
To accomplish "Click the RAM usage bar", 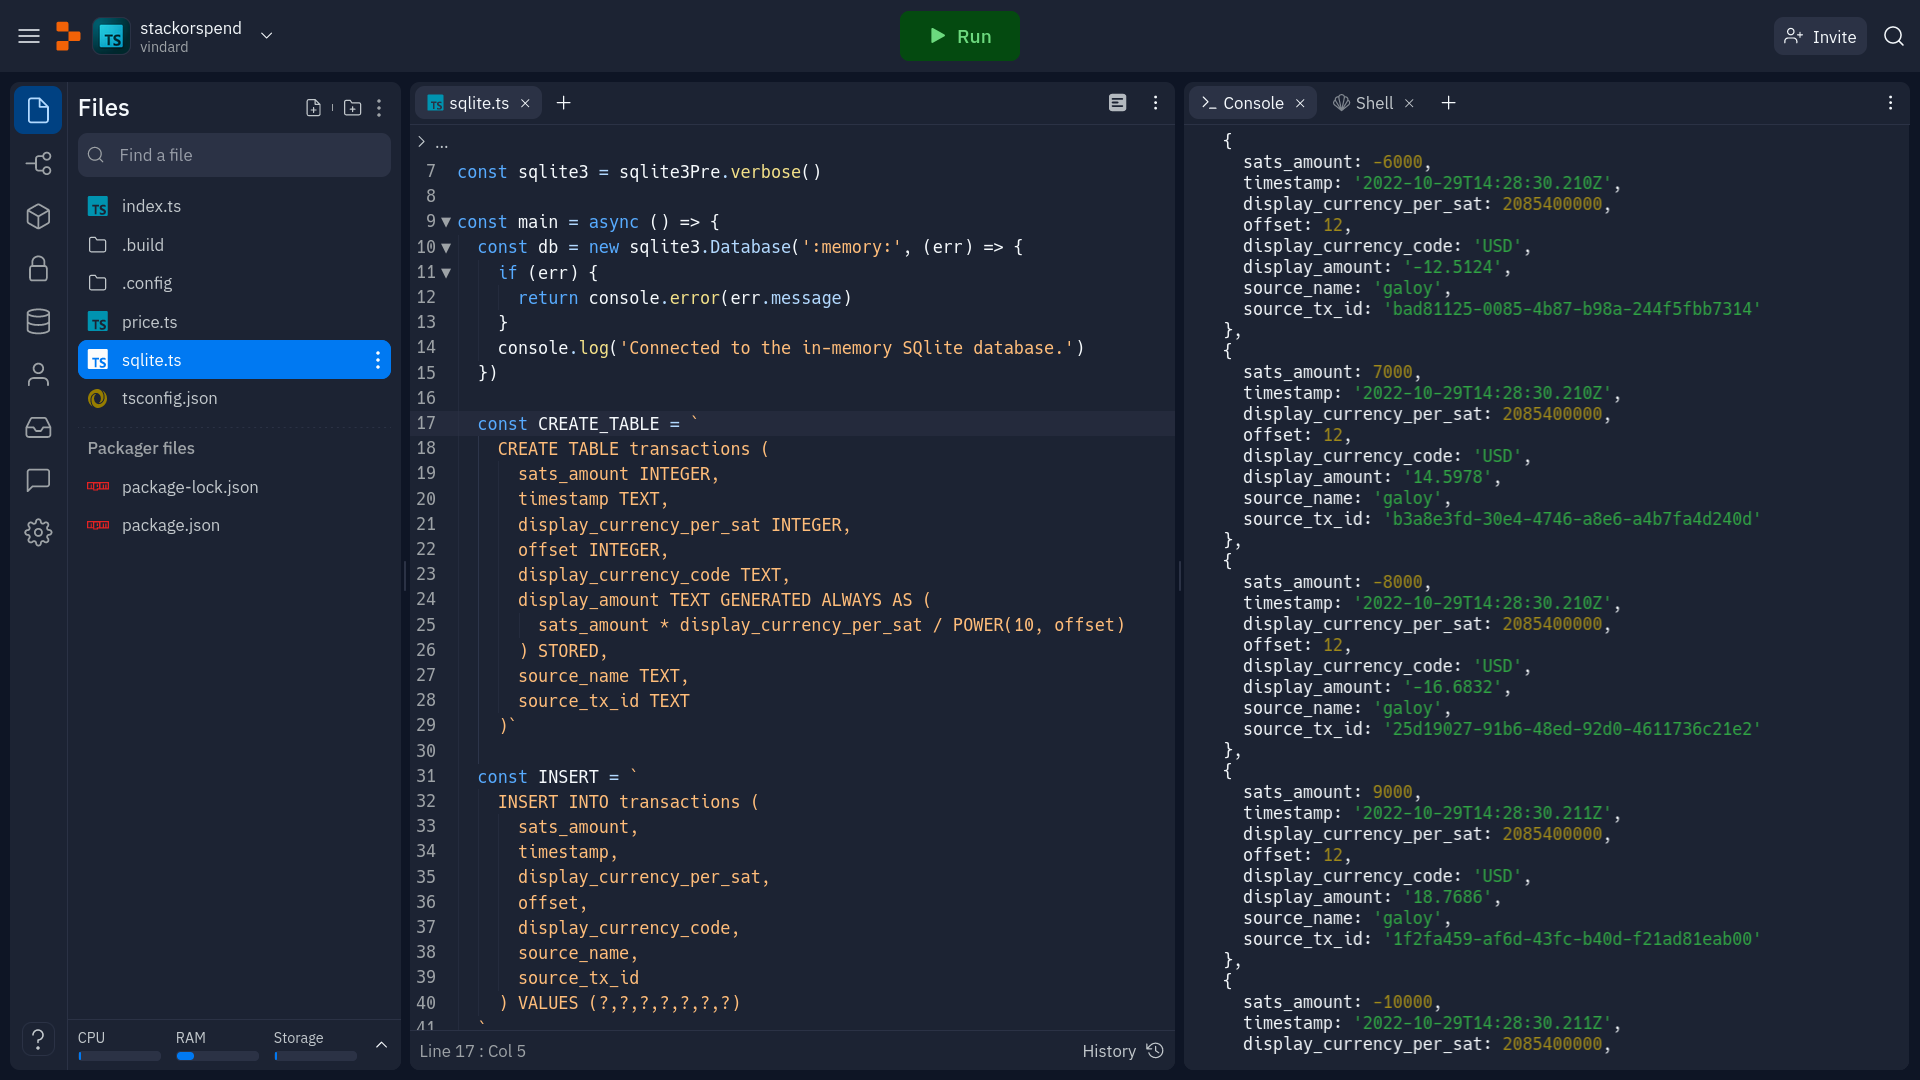I will click(x=216, y=1056).
